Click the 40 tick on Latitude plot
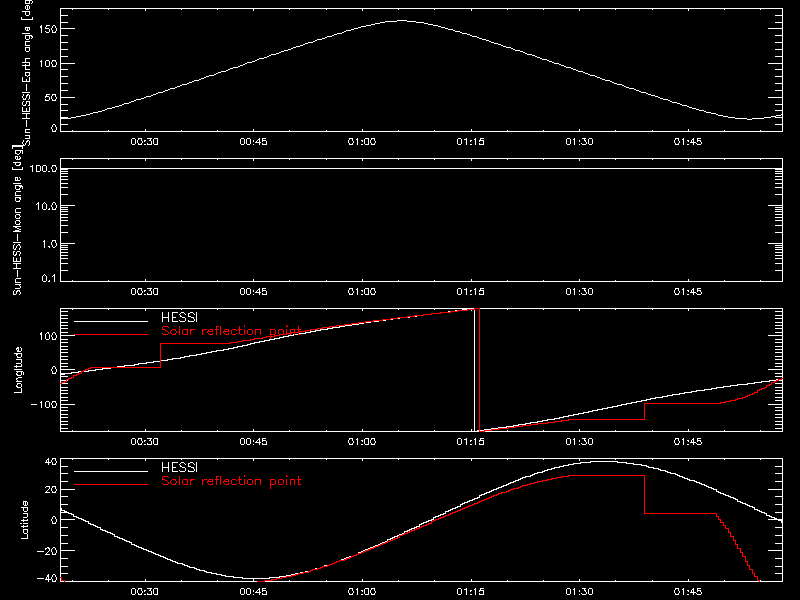Image resolution: width=800 pixels, height=600 pixels. click(51, 462)
